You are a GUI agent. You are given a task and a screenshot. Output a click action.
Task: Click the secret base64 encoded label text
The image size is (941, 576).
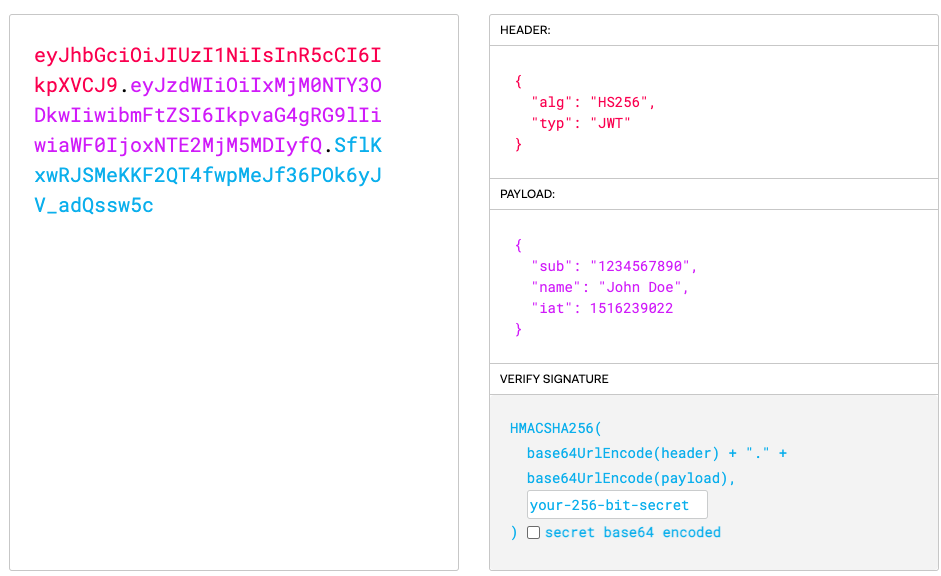633,533
